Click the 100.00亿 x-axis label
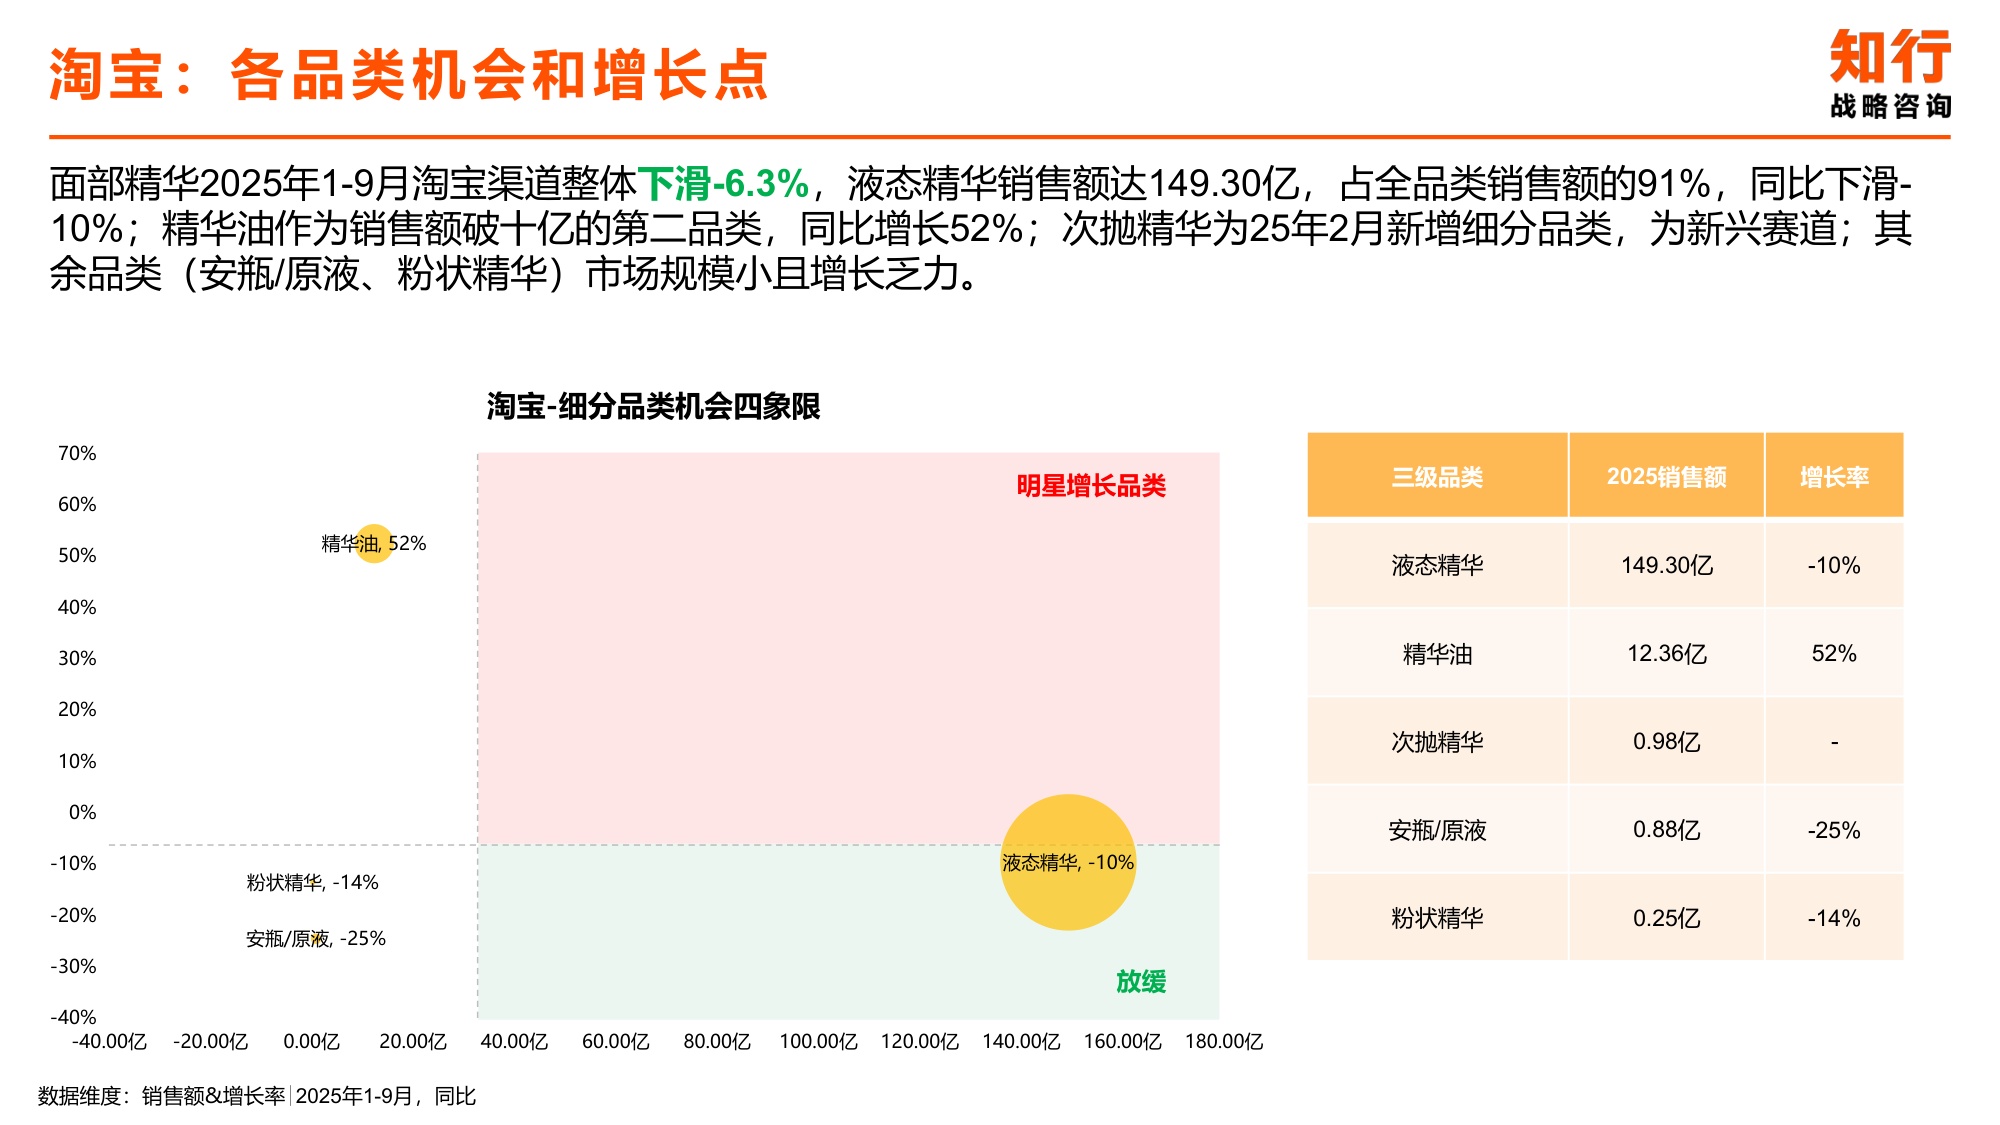The image size is (2000, 1125). 818,1041
